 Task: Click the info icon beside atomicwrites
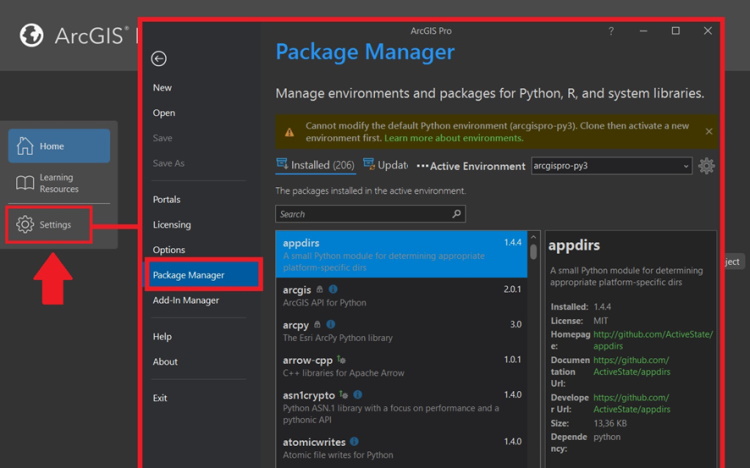[354, 441]
